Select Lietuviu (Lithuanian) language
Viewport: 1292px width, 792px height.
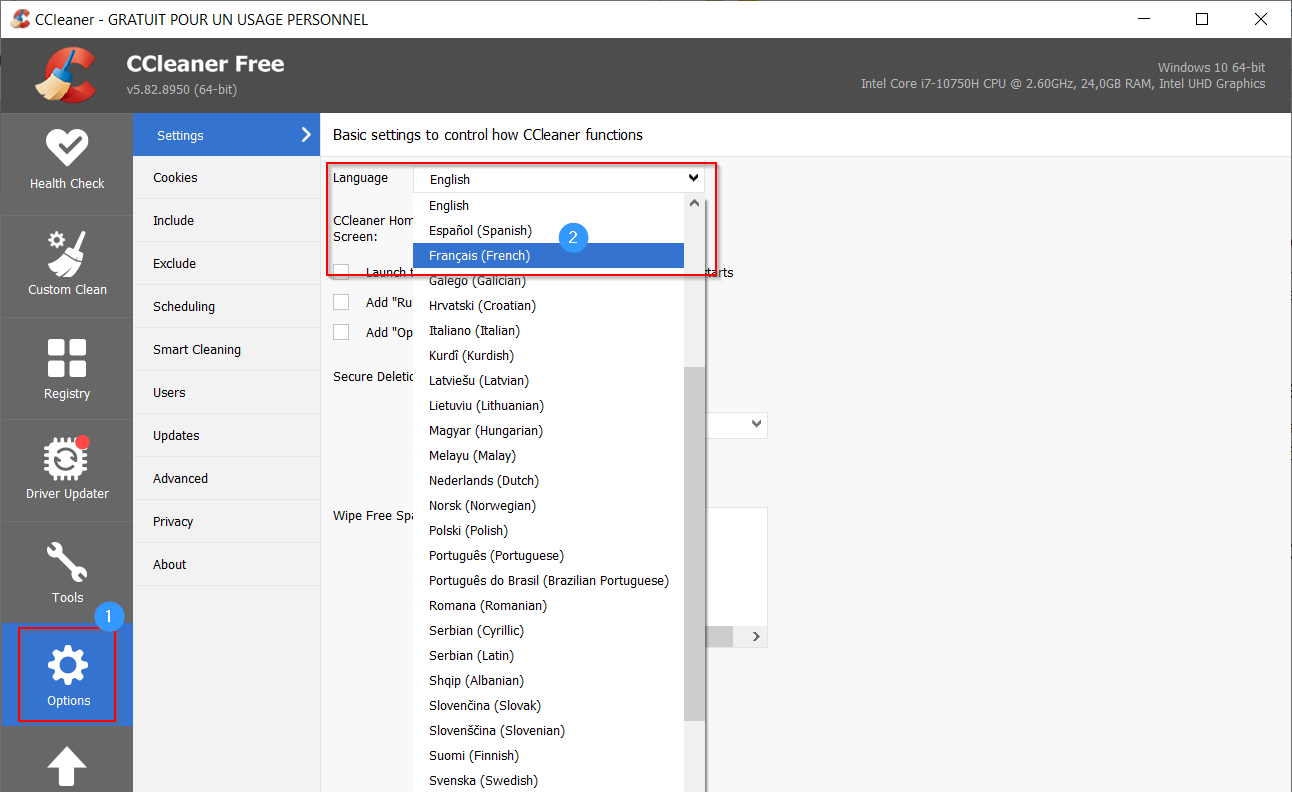tap(549, 406)
